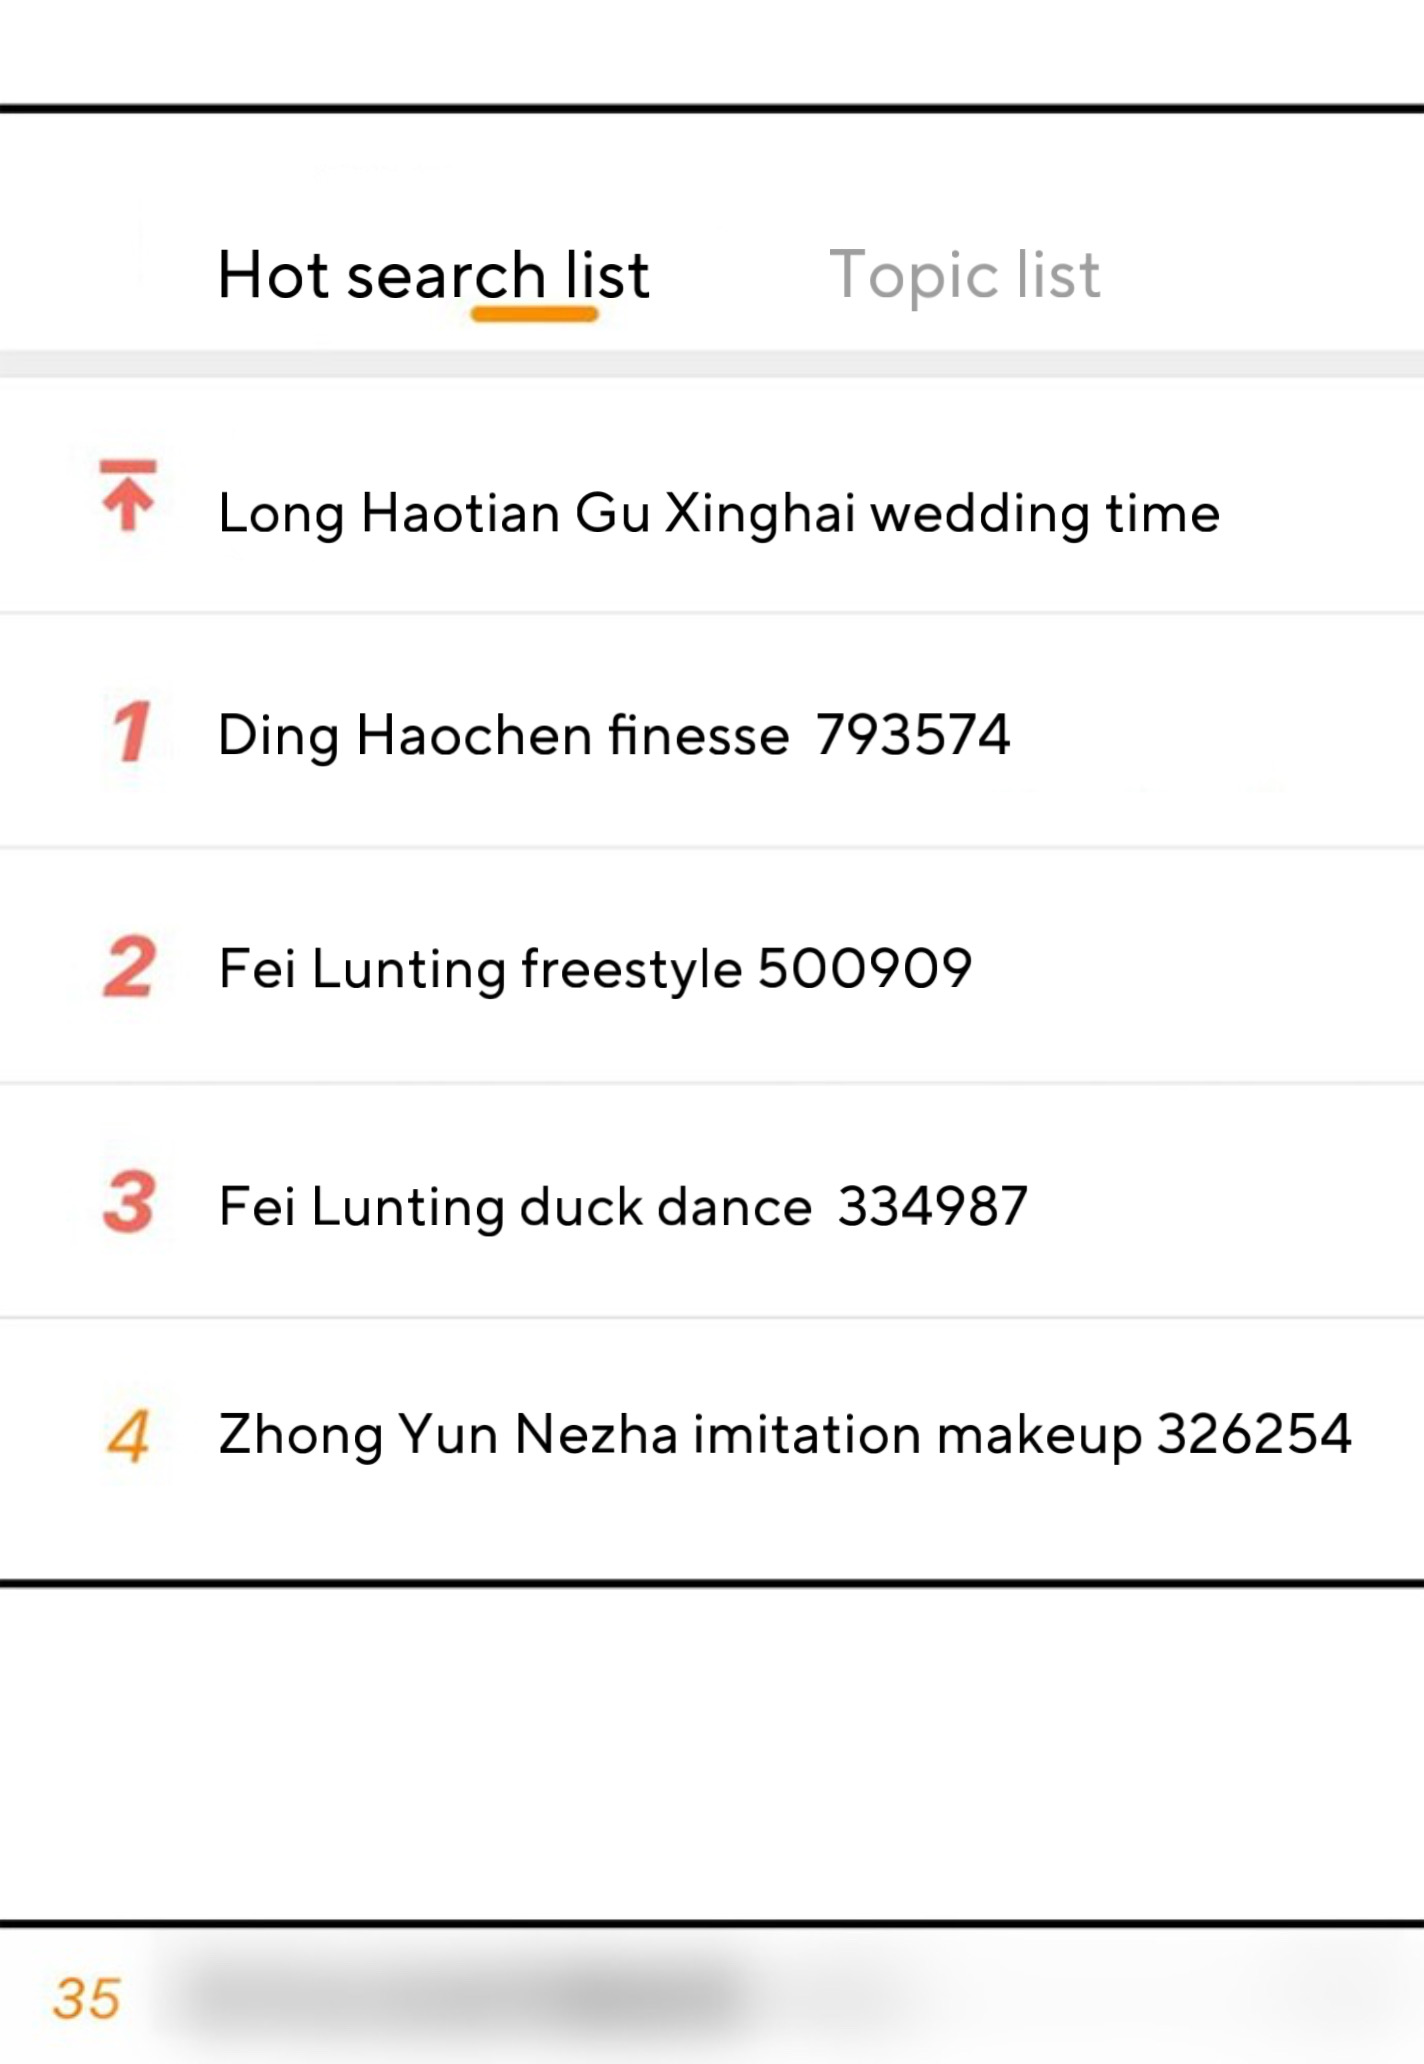Click the red pinned-to-top arrow icon
Image resolution: width=1424 pixels, height=2064 pixels.
point(128,495)
